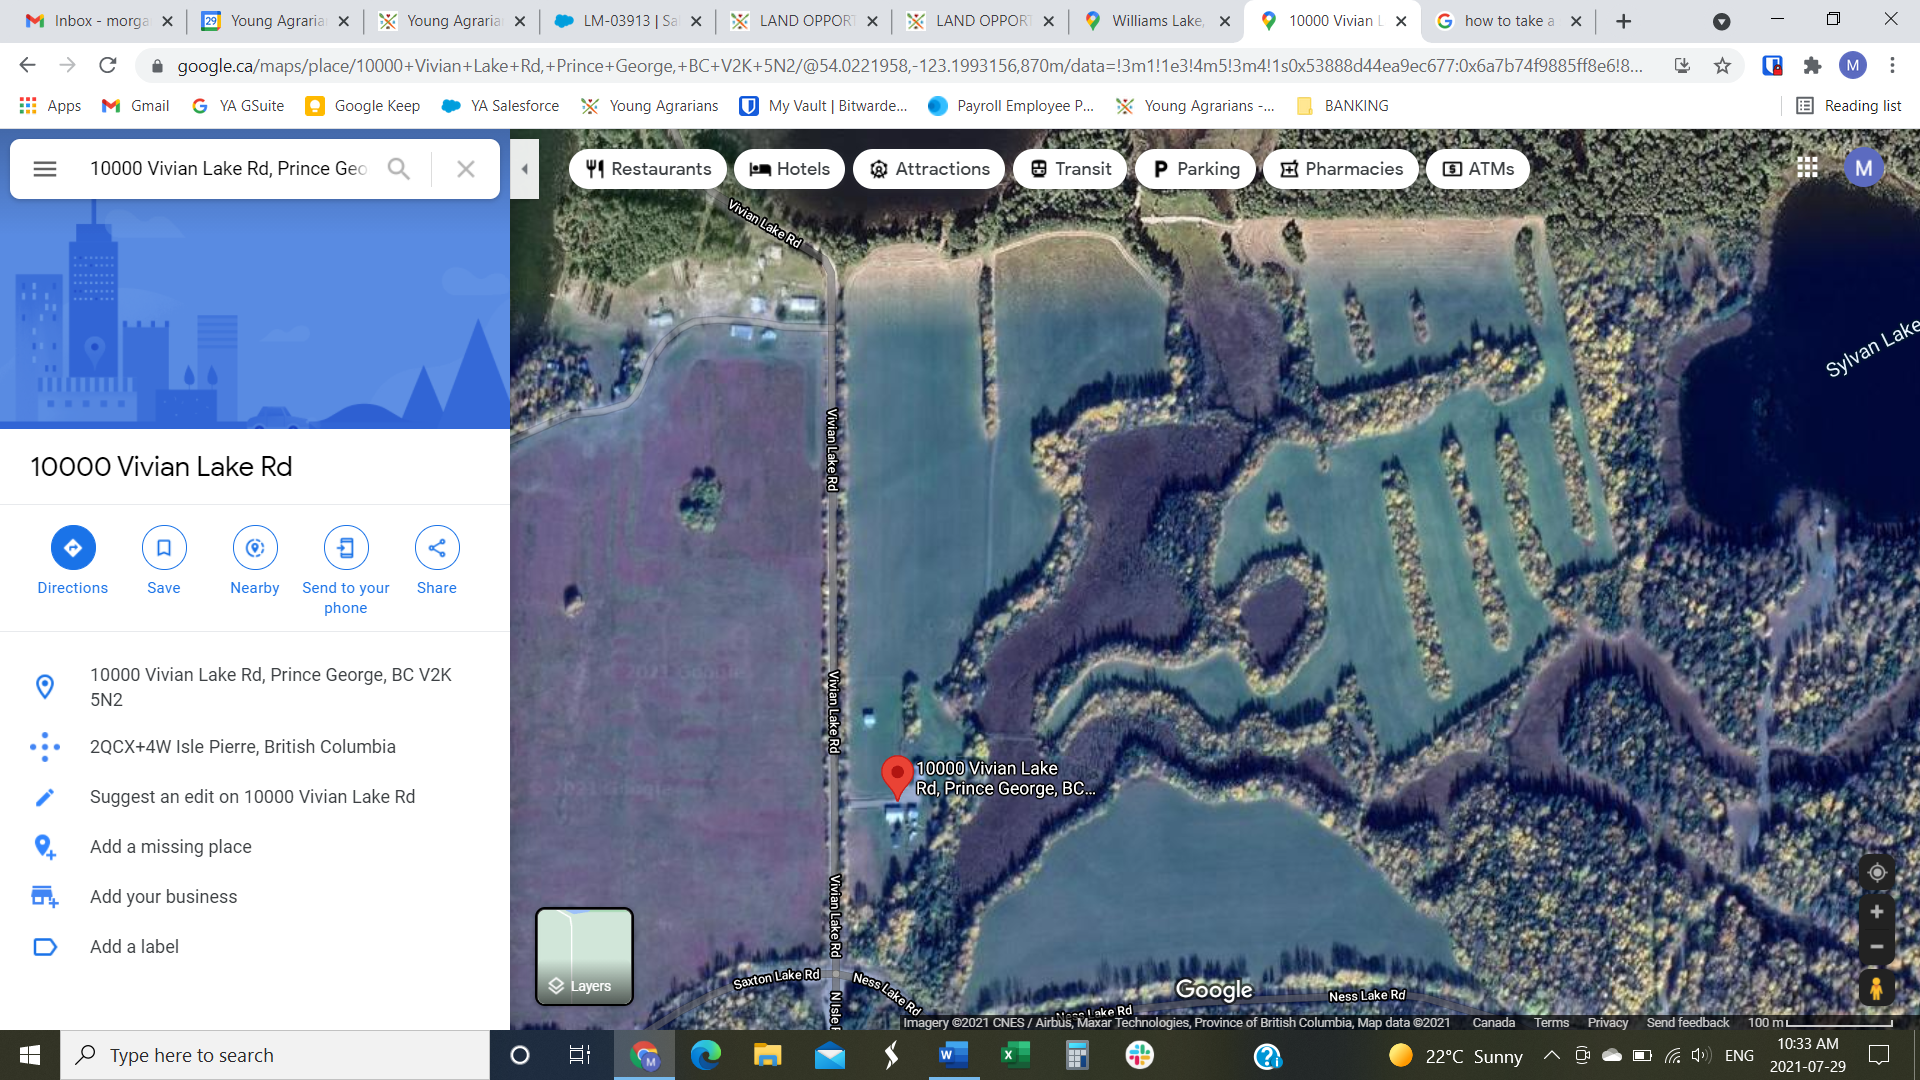Click the Share location icon
The image size is (1920, 1080).
point(437,547)
